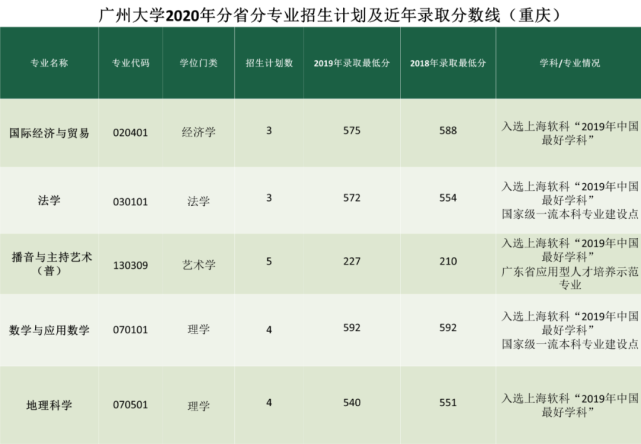
Task: Select 理学 in the 数学与应用数学 row
Action: (198, 329)
